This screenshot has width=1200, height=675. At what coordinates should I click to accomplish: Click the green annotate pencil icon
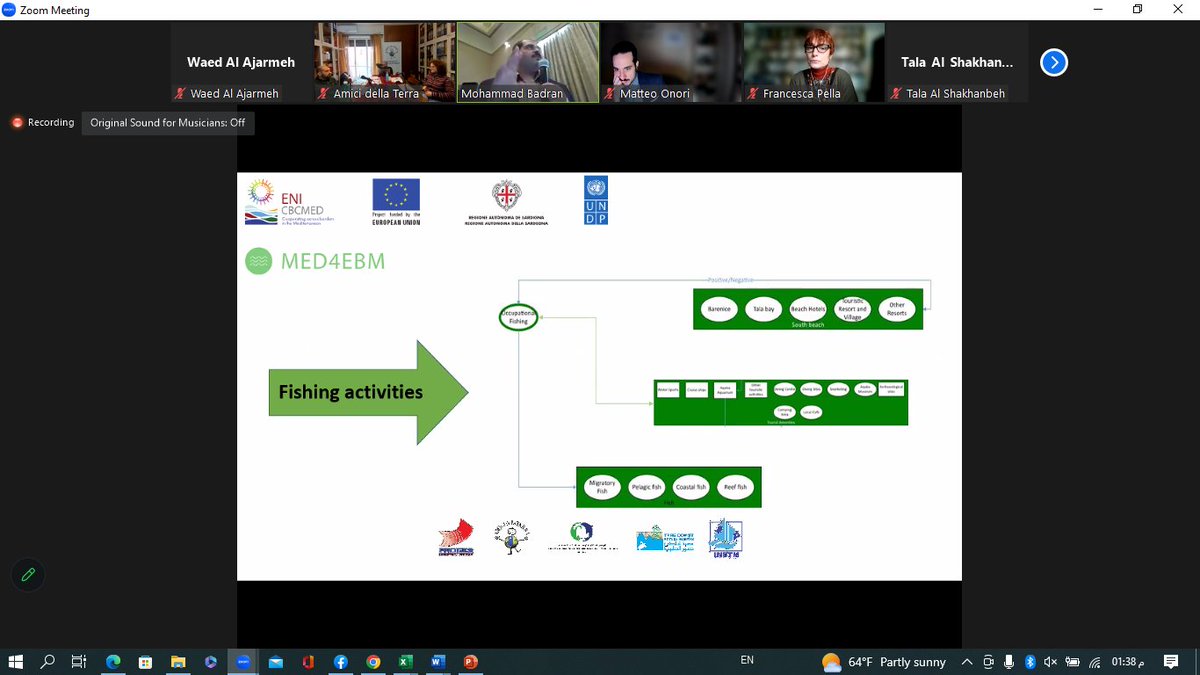pyautogui.click(x=29, y=574)
